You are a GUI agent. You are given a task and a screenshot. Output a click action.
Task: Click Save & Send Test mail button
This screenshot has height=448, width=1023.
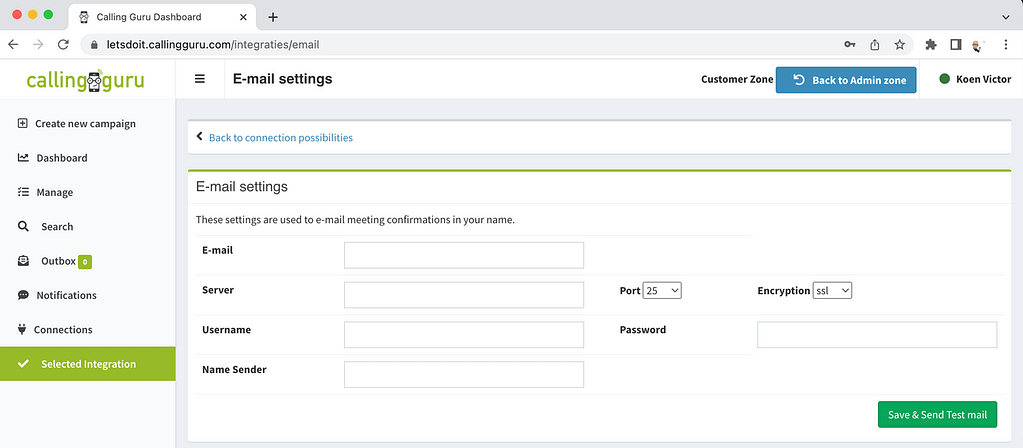938,415
